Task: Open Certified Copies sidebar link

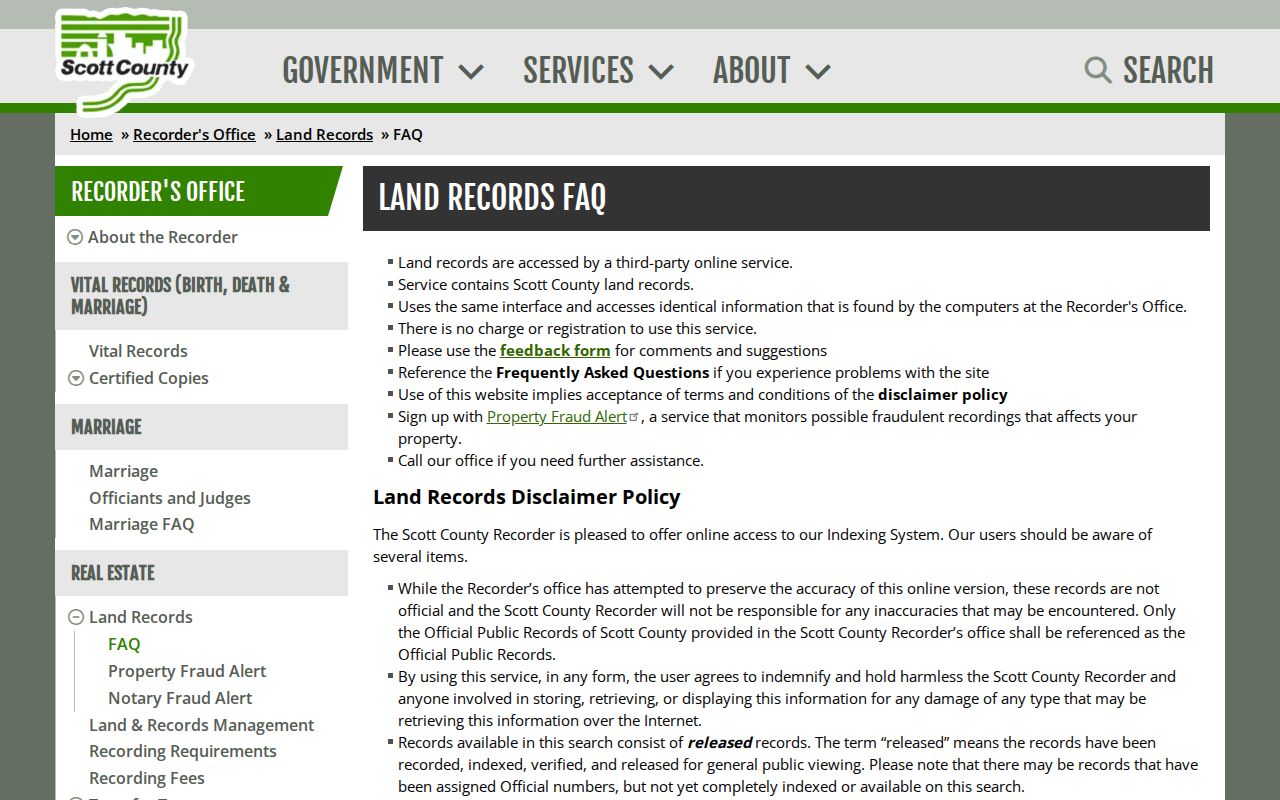Action: 149,378
